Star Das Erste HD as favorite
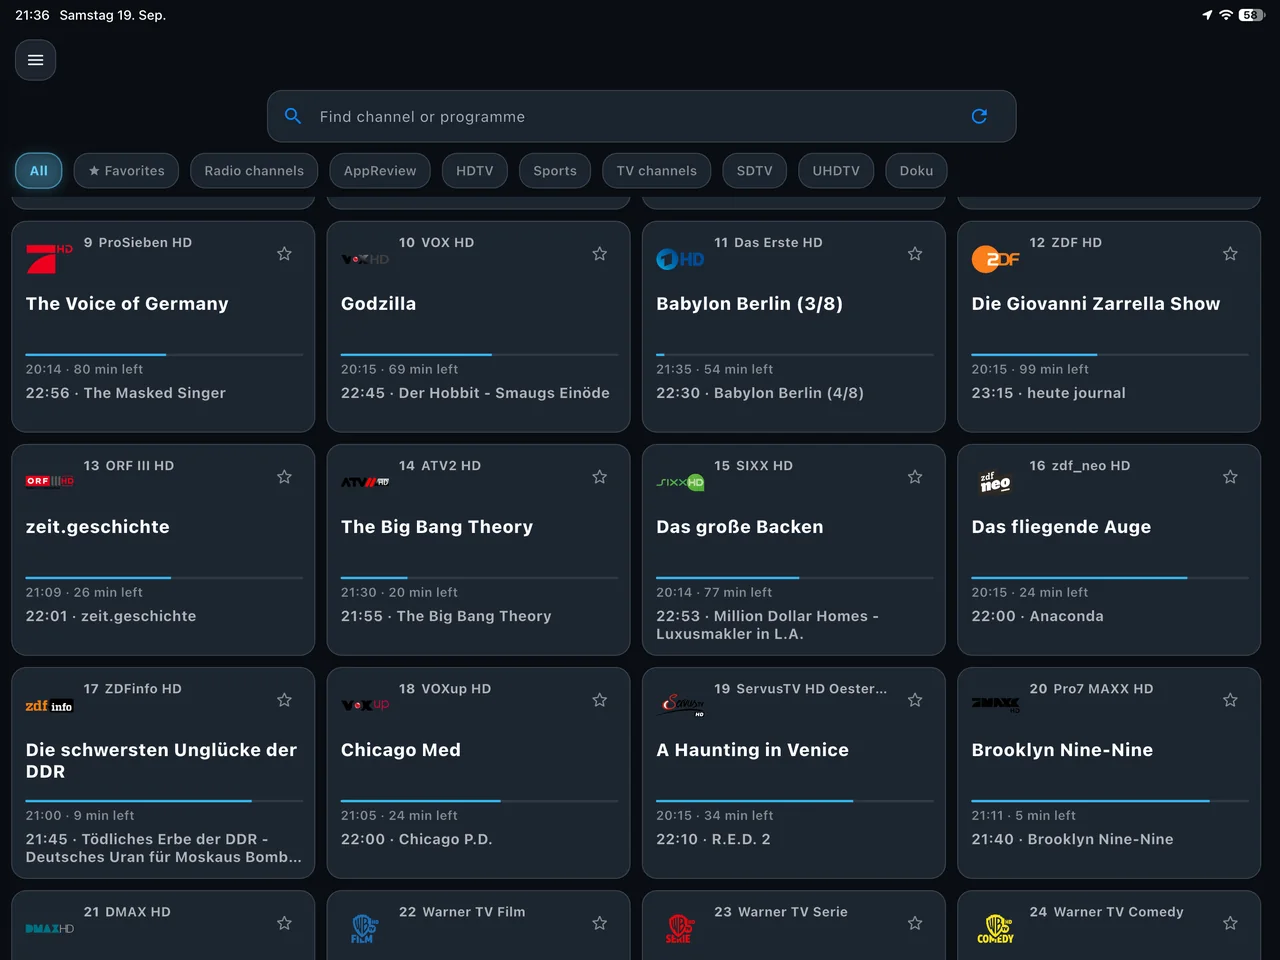 915,254
